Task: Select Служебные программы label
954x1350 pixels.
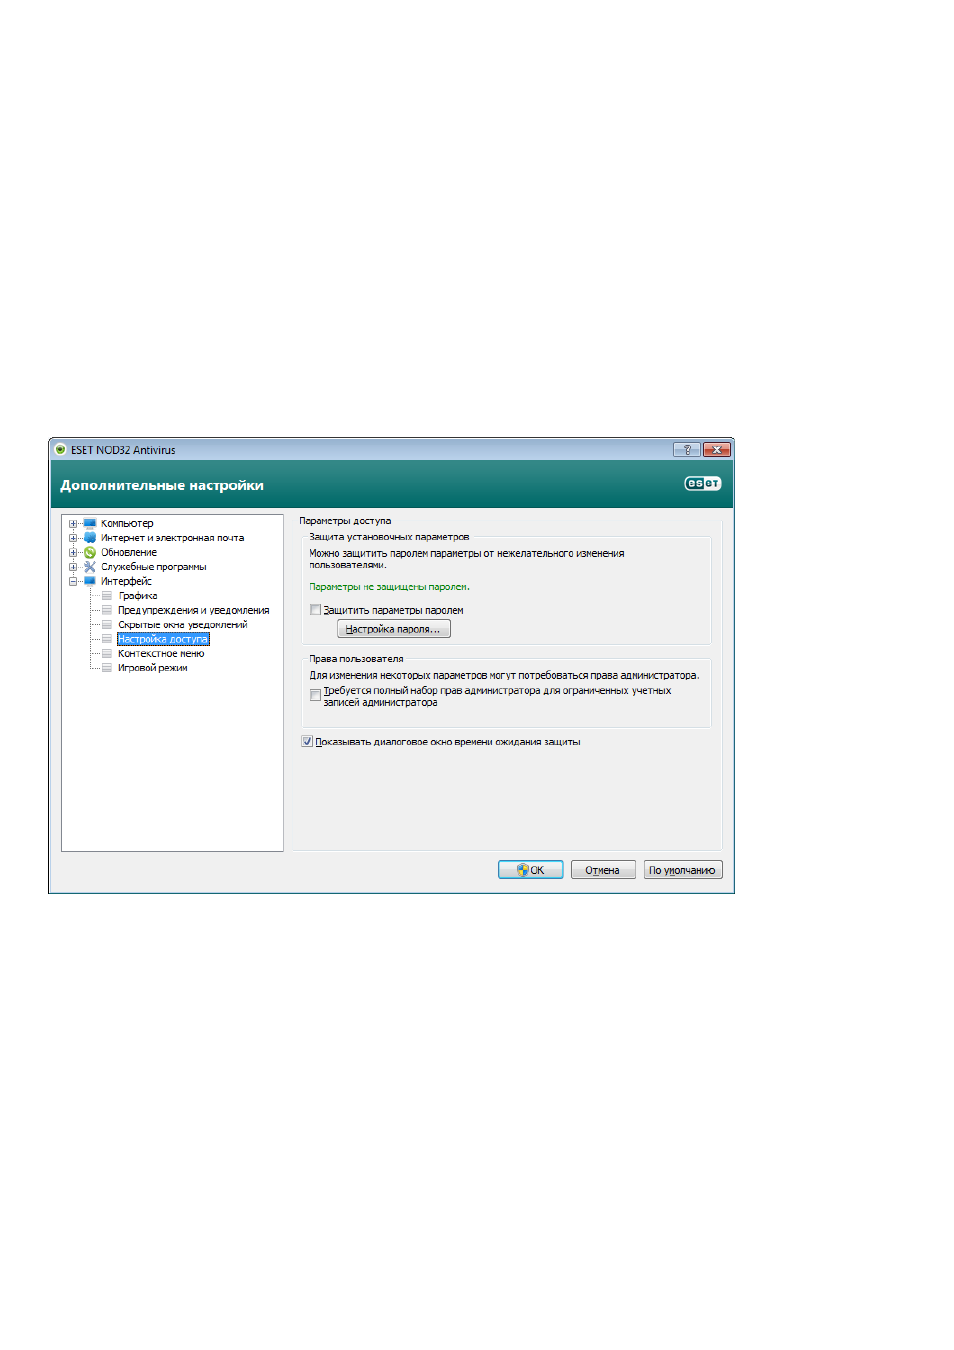Action: tap(154, 567)
